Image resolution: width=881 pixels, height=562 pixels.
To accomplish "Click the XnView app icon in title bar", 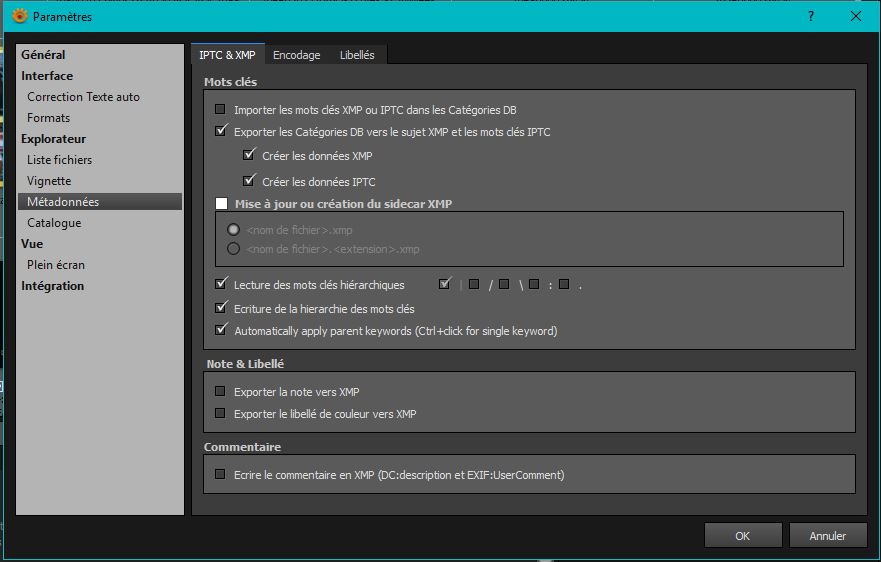I will pos(19,16).
